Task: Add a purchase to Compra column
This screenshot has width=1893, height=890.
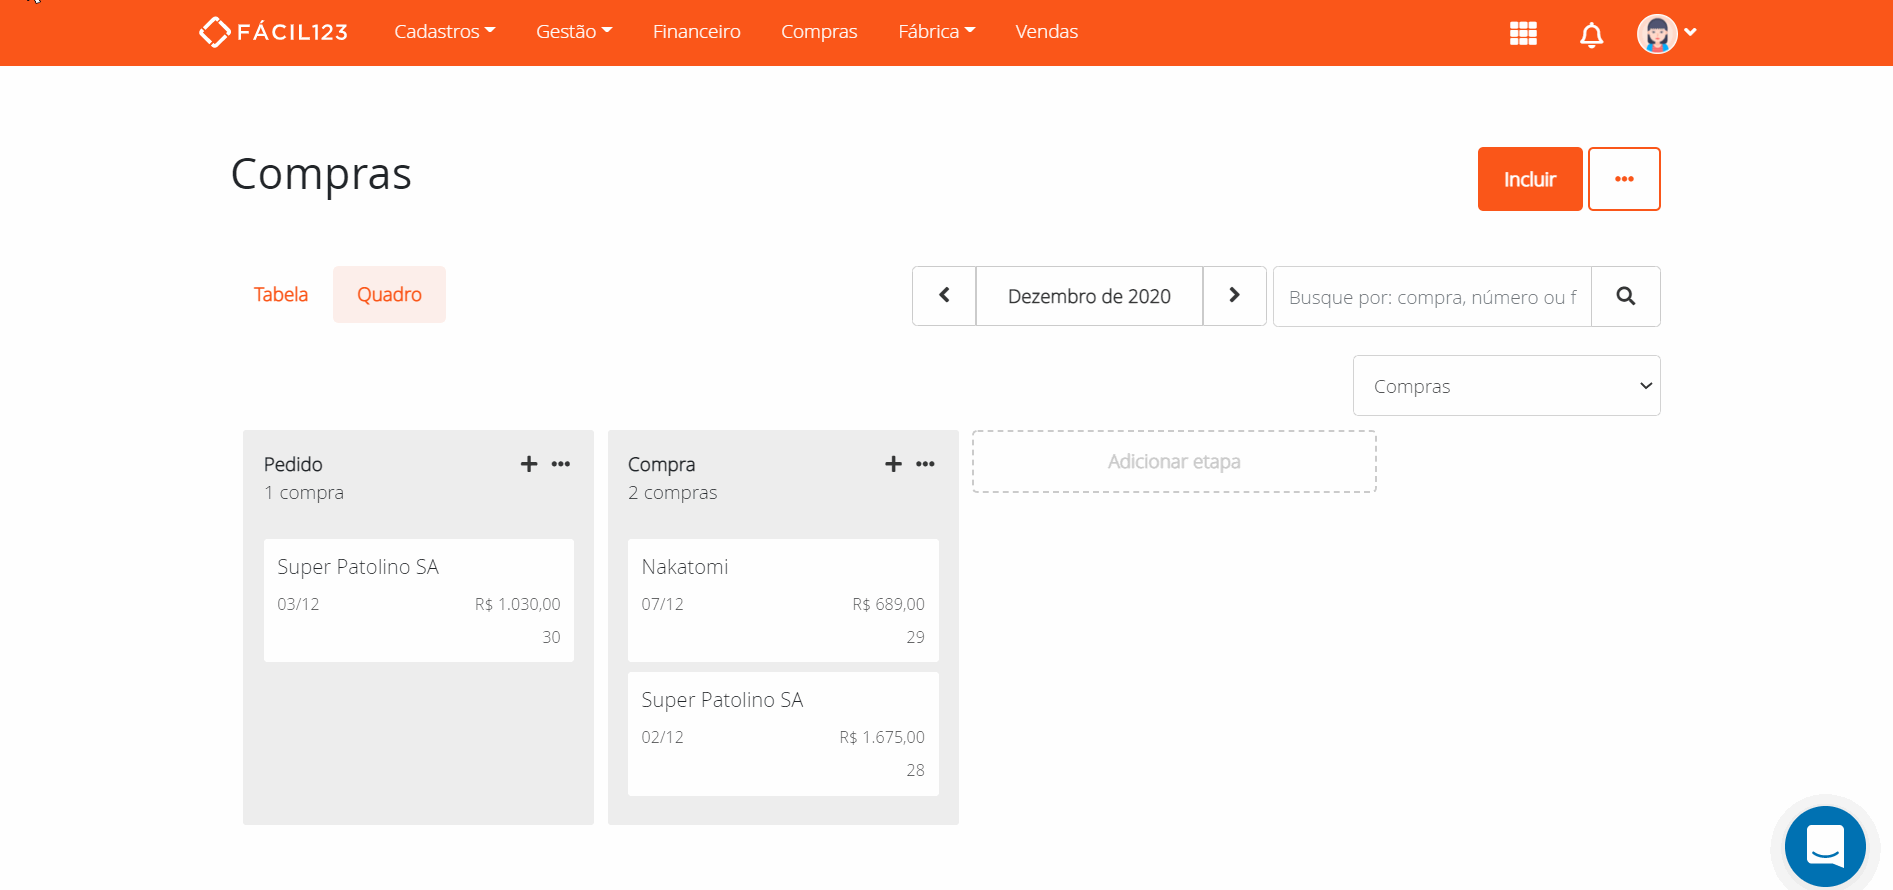Action: pyautogui.click(x=893, y=464)
